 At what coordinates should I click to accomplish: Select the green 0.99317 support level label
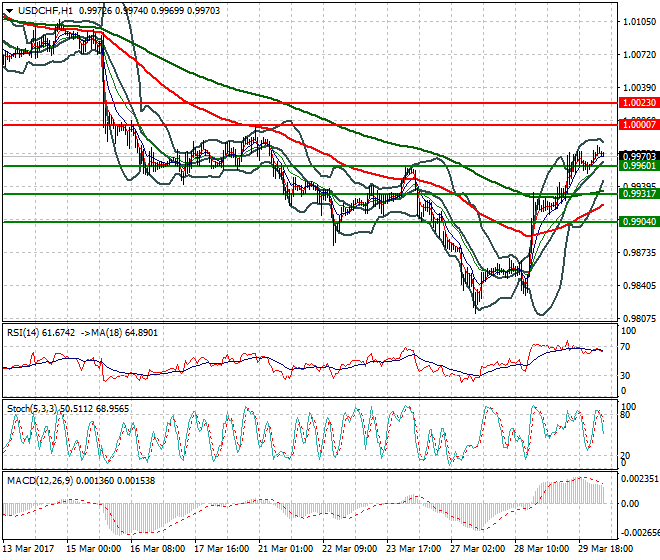click(x=639, y=194)
